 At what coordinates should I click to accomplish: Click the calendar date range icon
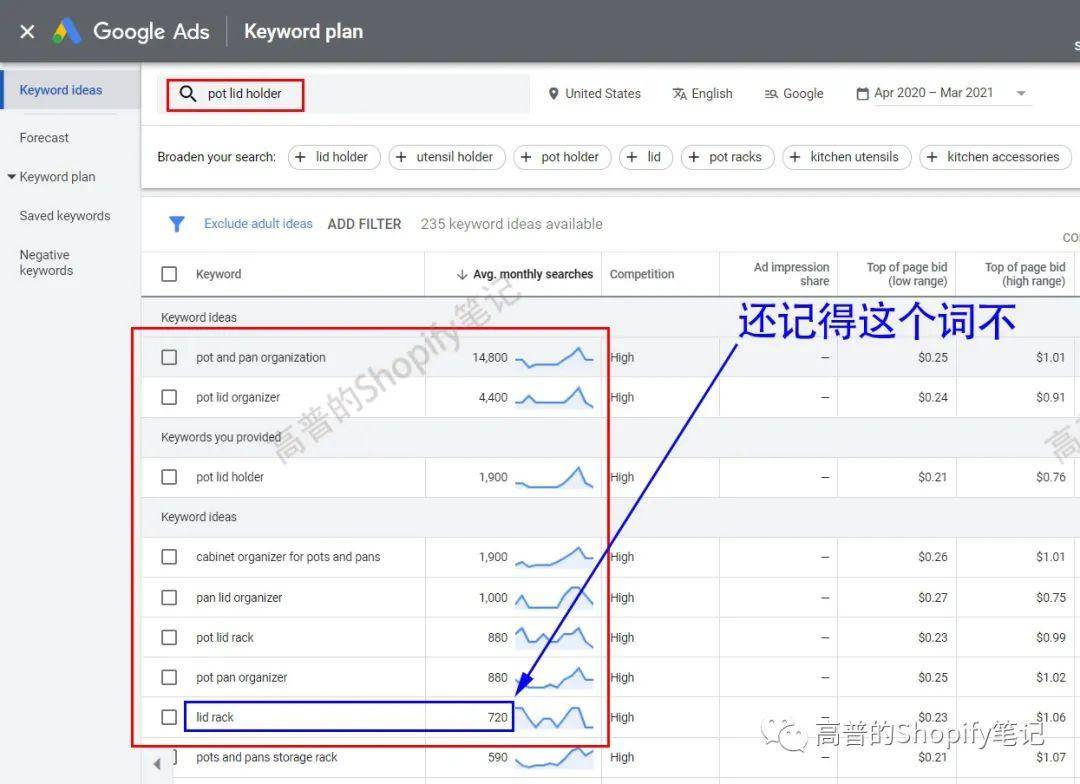pos(862,94)
